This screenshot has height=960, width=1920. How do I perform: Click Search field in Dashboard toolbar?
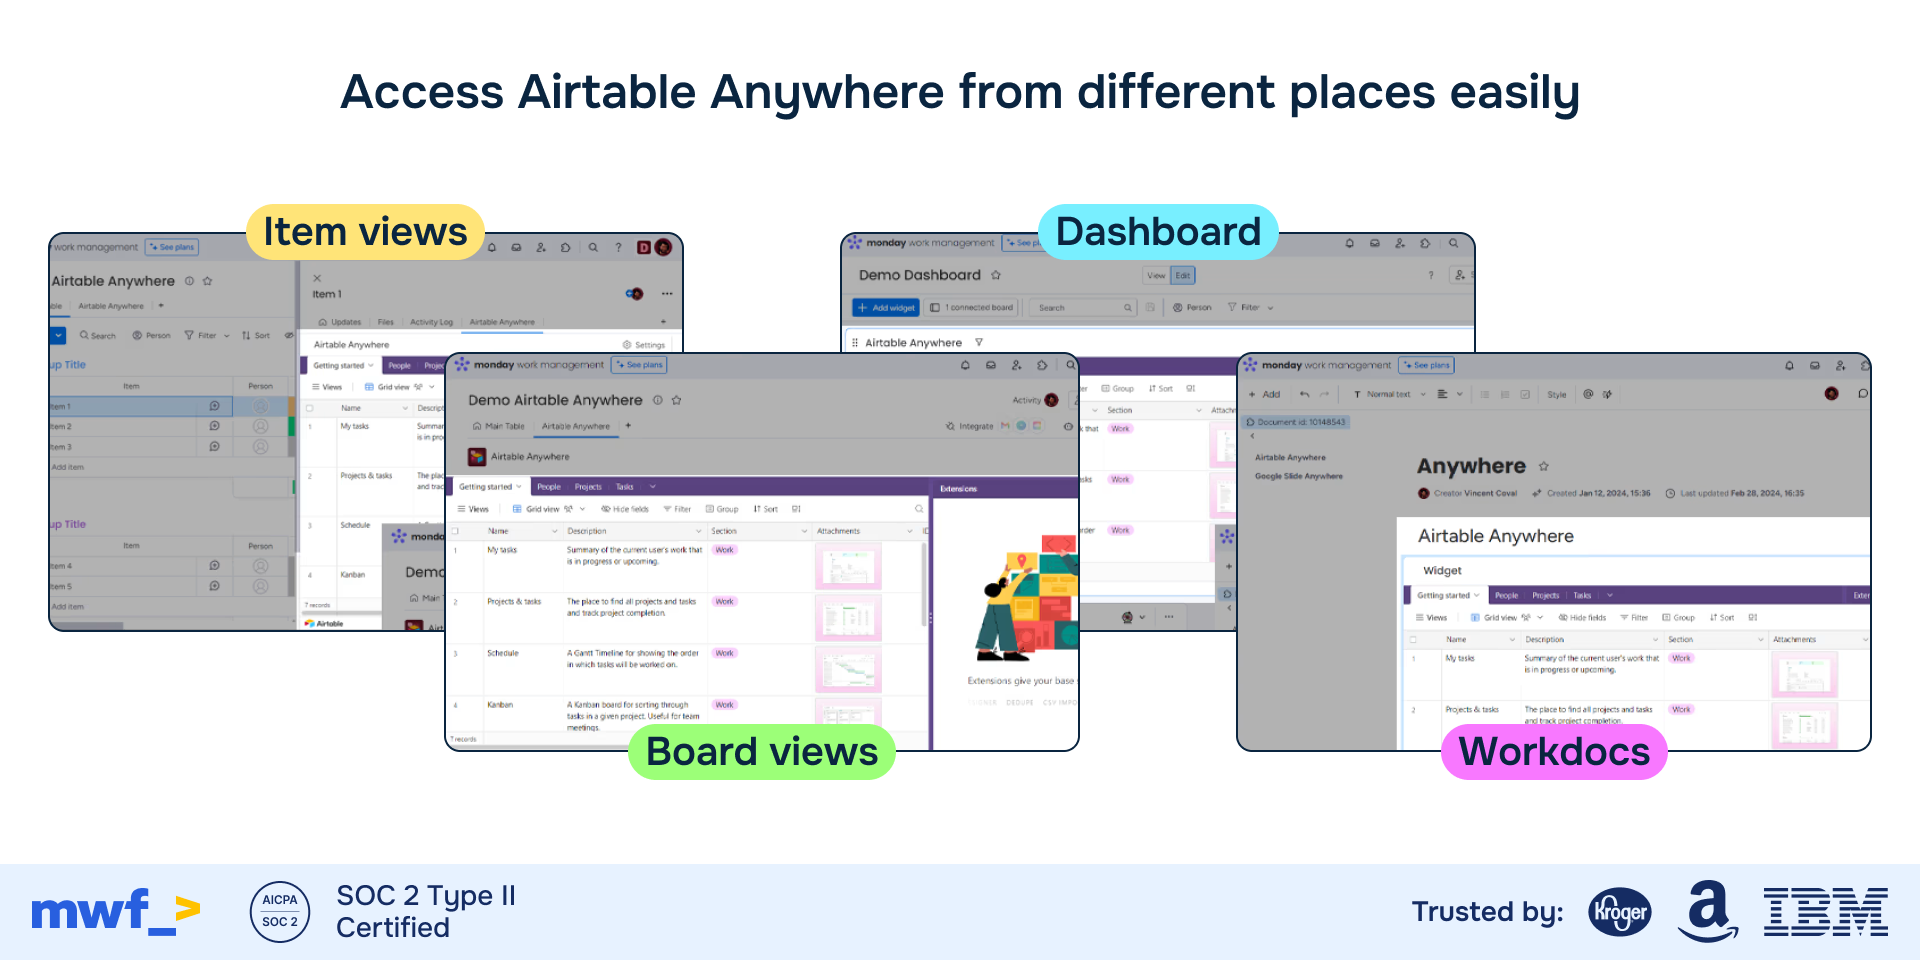pos(1083,308)
